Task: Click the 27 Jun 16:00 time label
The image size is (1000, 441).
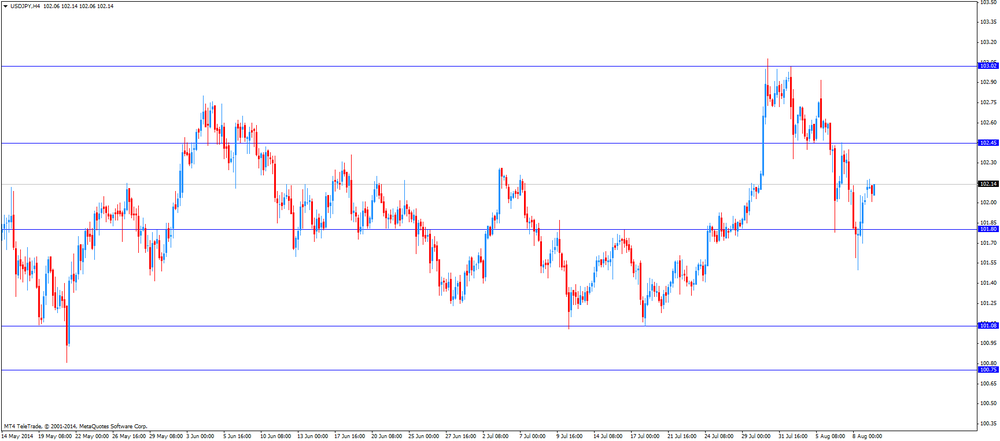Action: pyautogui.click(x=461, y=437)
